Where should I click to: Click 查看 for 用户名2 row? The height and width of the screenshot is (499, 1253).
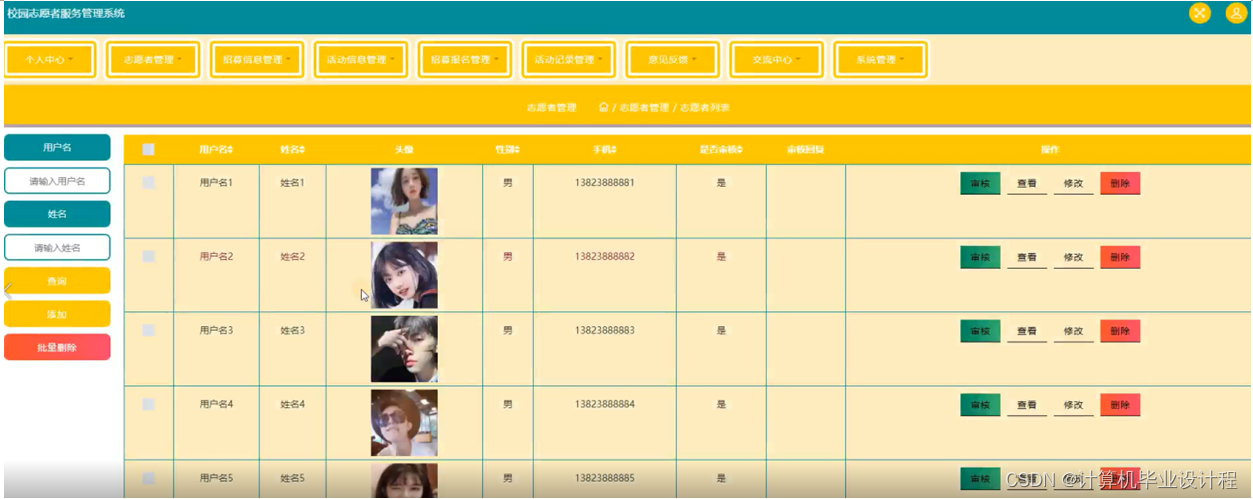(x=1027, y=257)
